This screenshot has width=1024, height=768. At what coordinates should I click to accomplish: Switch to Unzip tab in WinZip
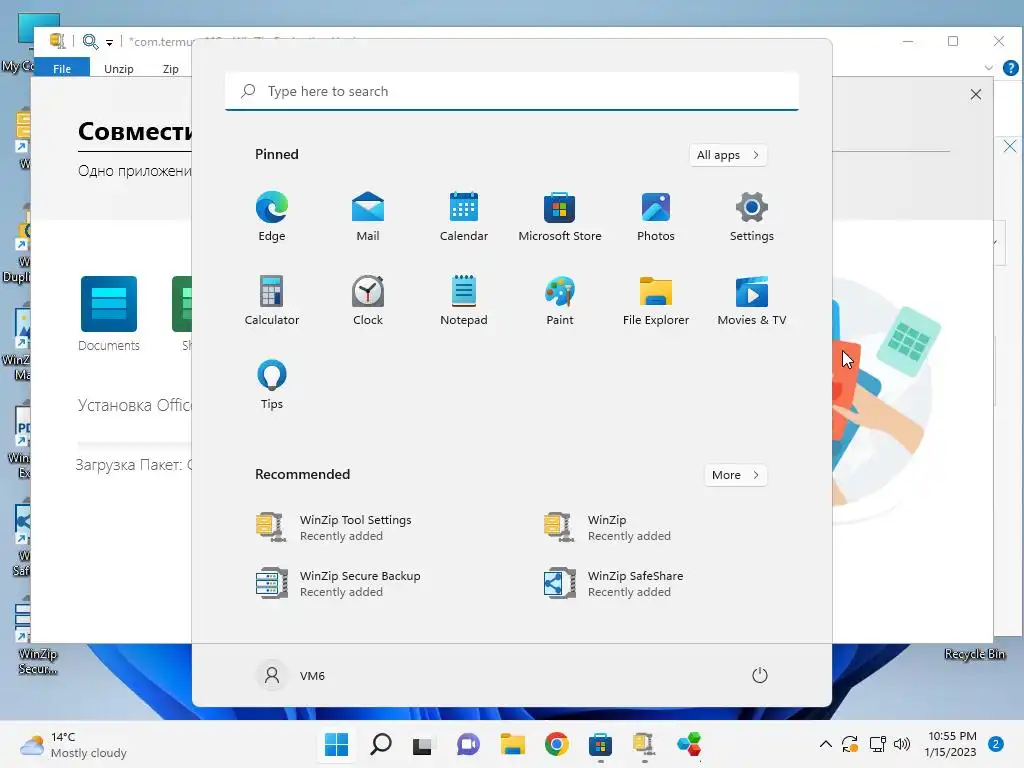click(118, 69)
